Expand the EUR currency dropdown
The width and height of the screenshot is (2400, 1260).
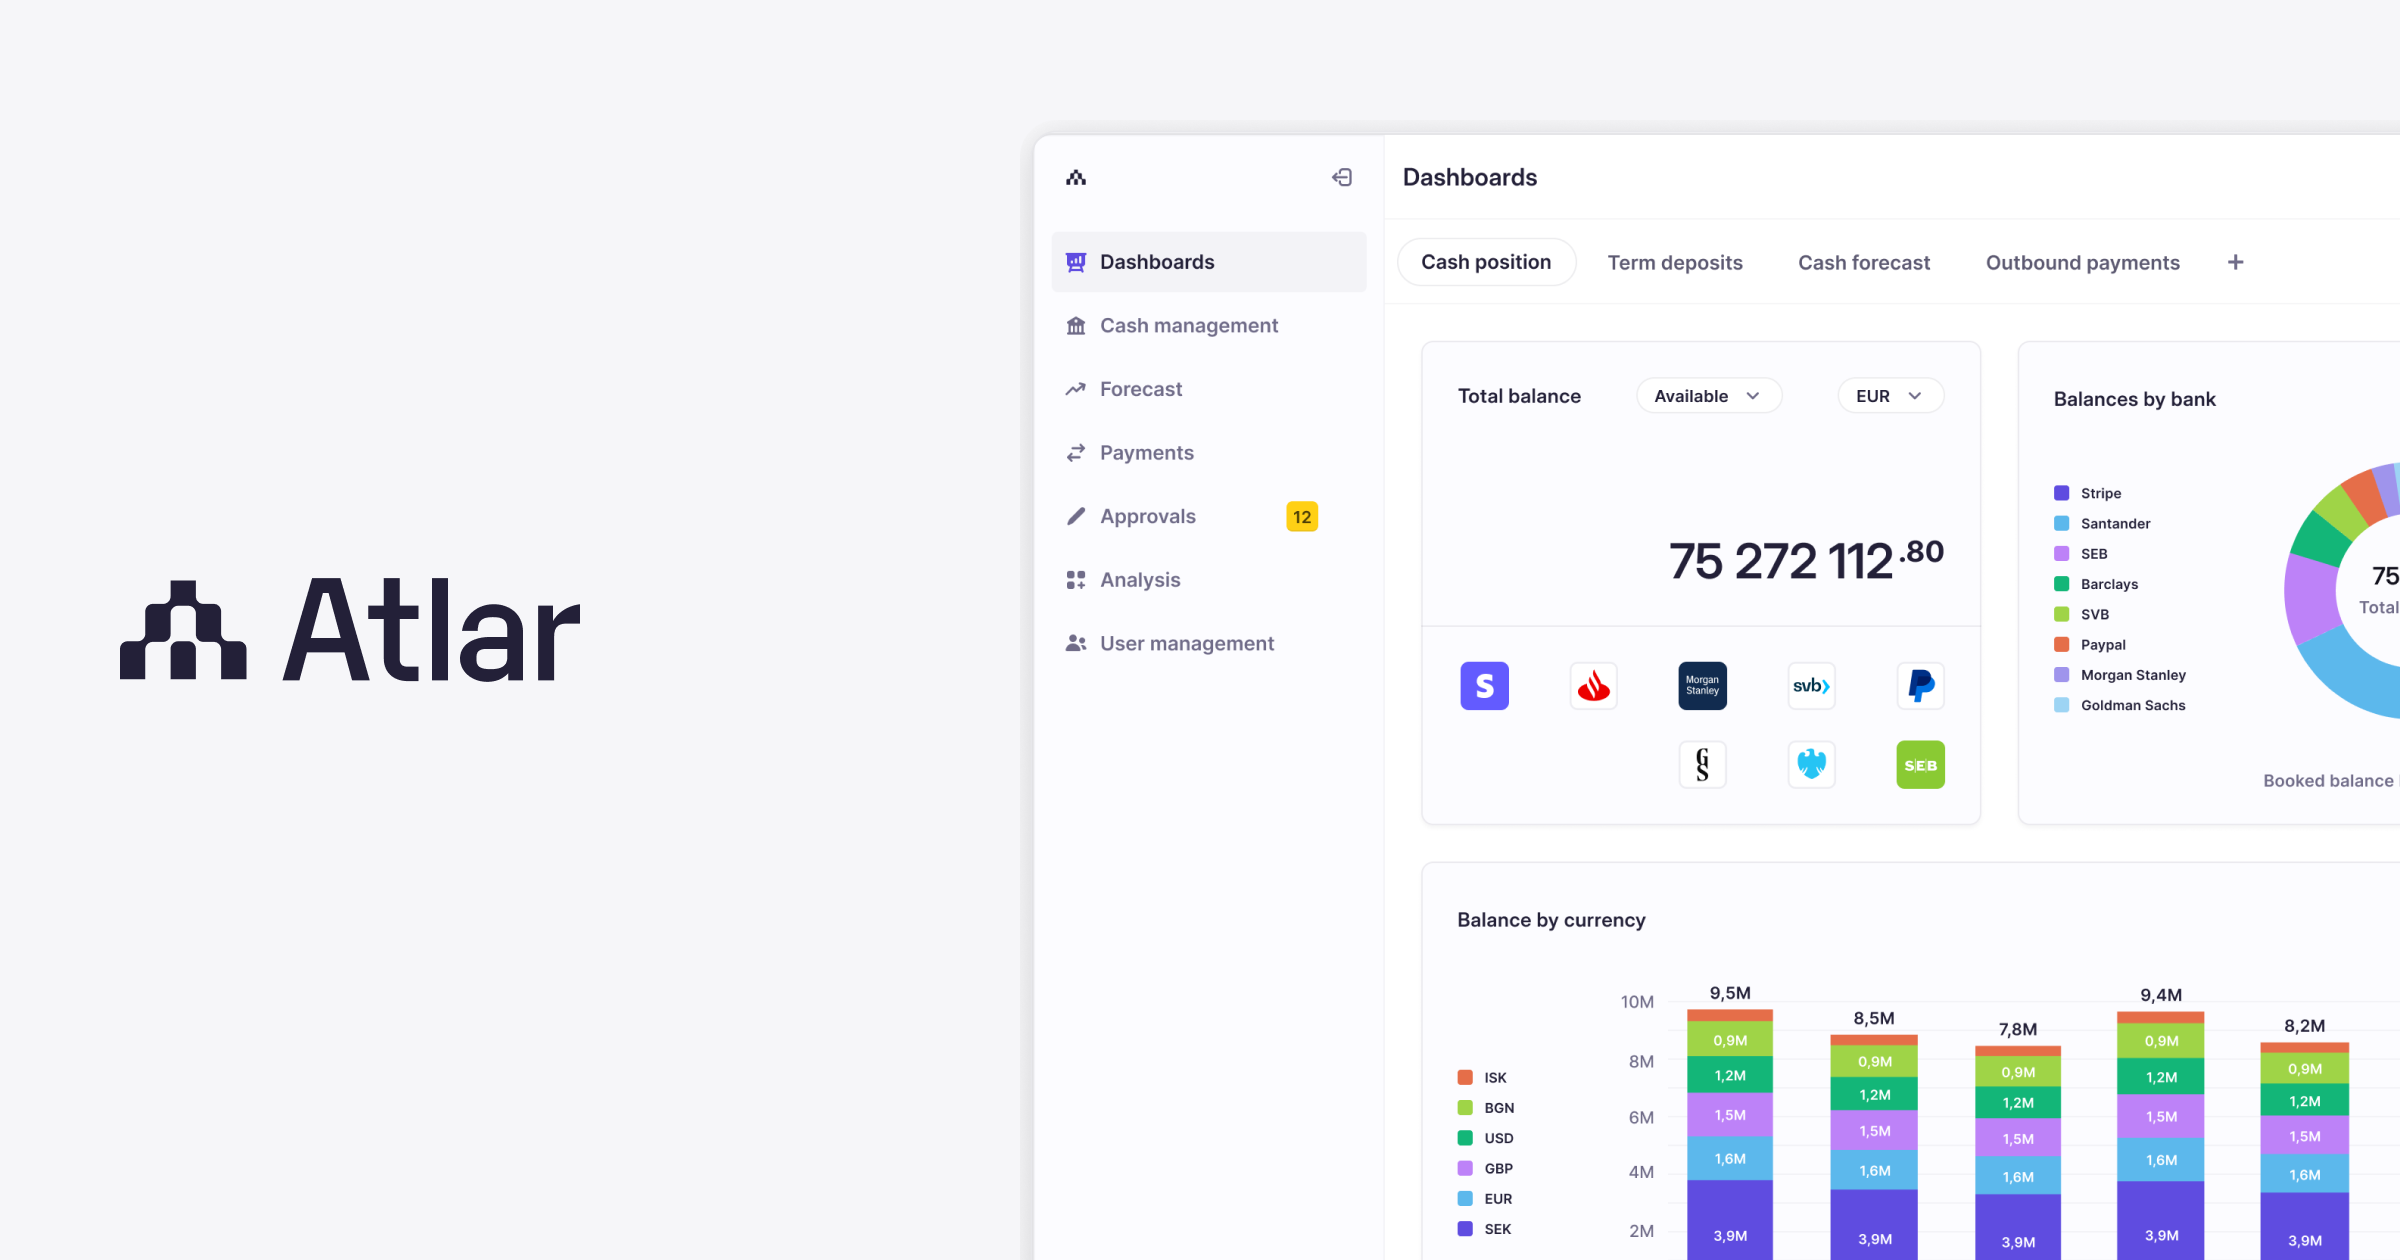pos(1890,396)
